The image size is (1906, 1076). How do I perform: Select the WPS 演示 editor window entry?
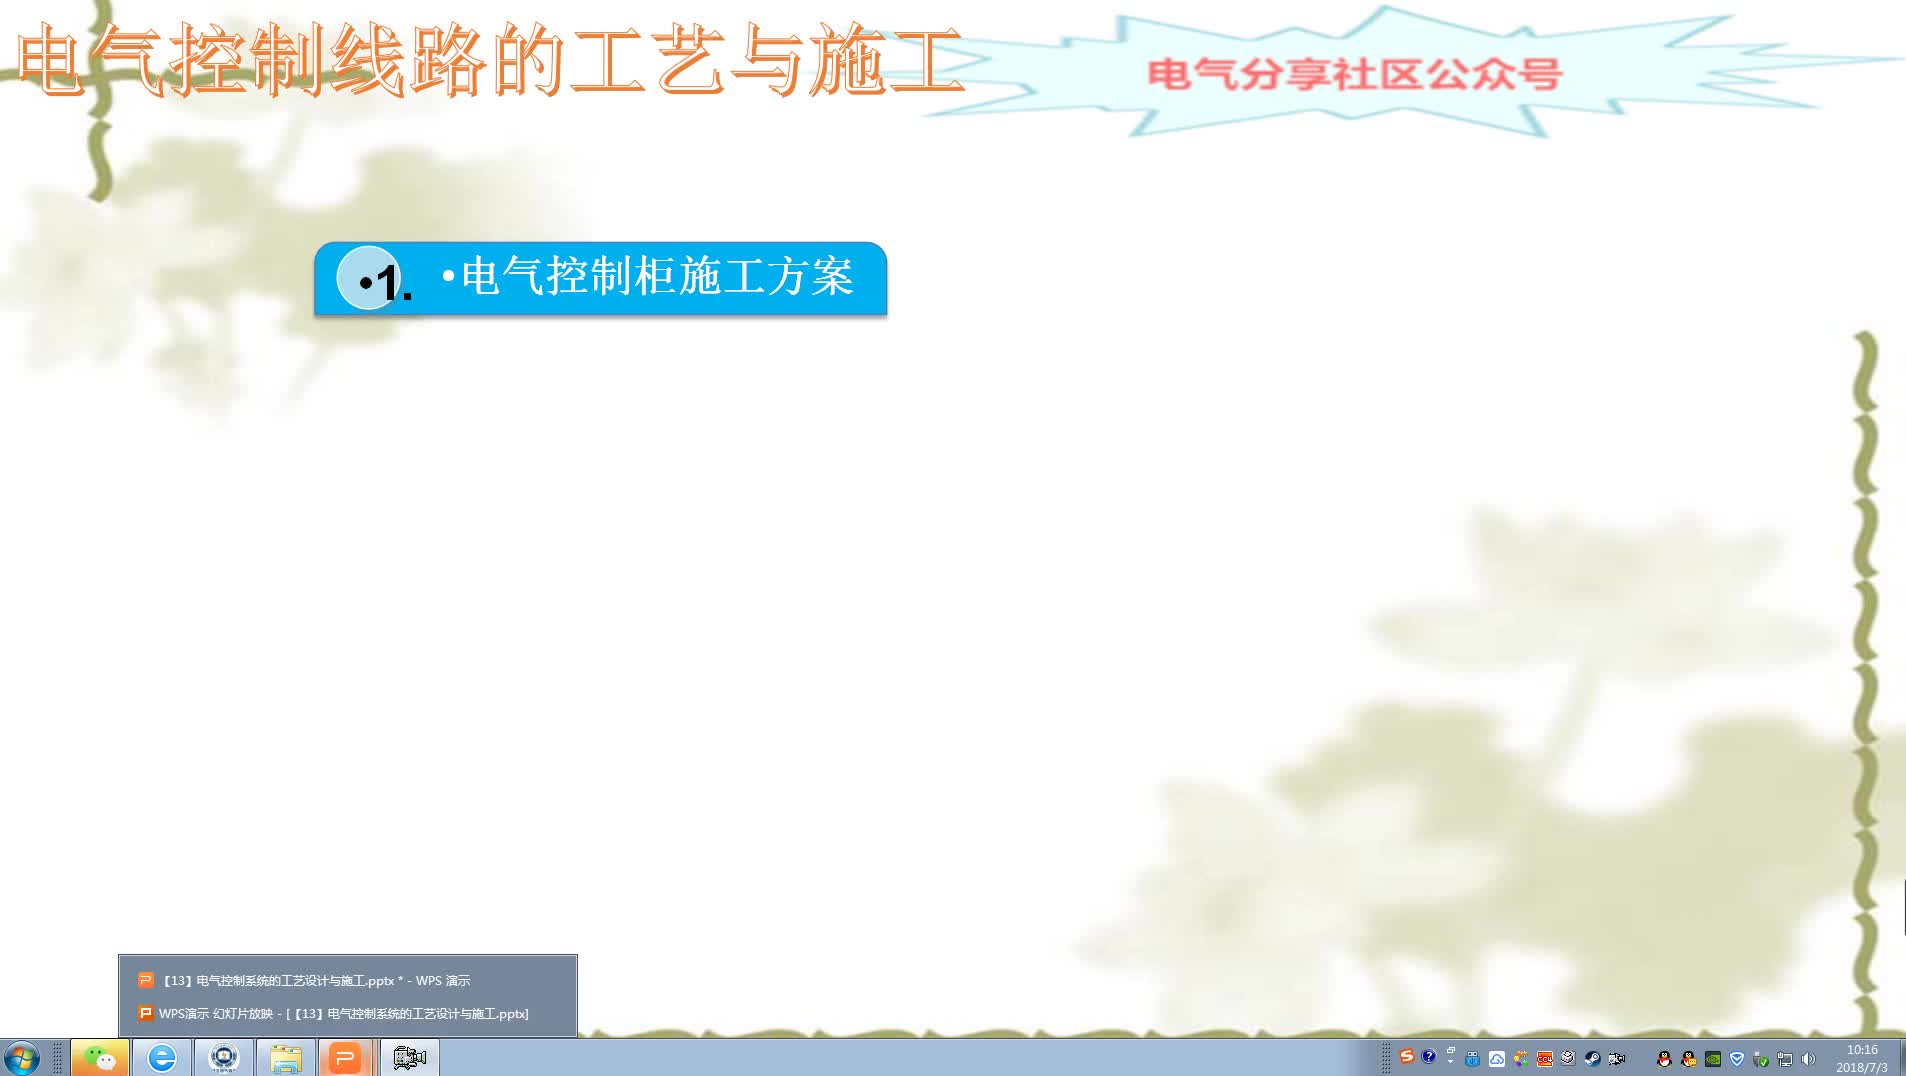tap(347, 980)
